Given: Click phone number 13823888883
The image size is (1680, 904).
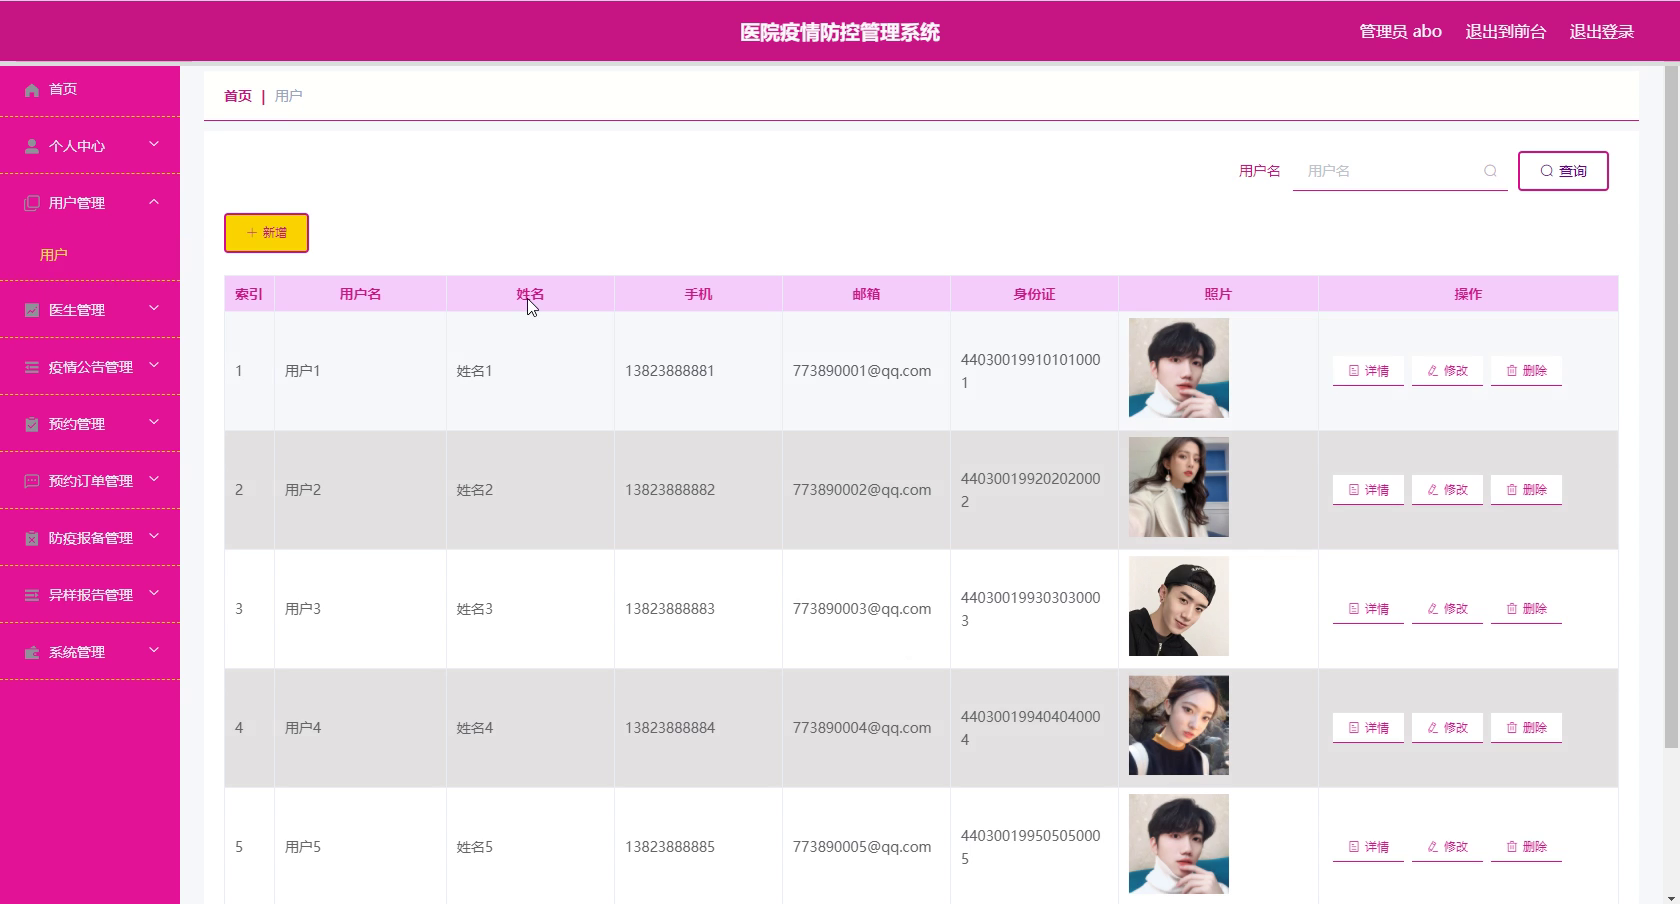Looking at the screenshot, I should click(x=670, y=609).
